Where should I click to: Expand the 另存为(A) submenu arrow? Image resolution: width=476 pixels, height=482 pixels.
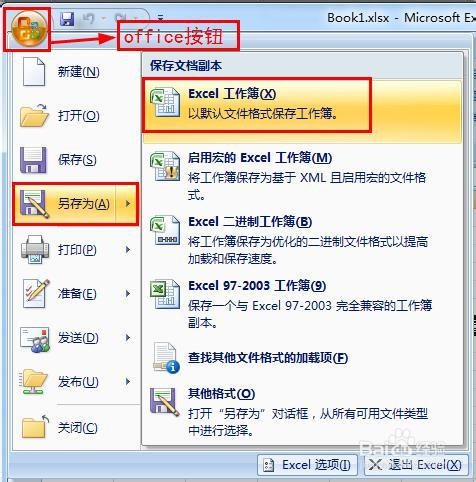tap(128, 204)
